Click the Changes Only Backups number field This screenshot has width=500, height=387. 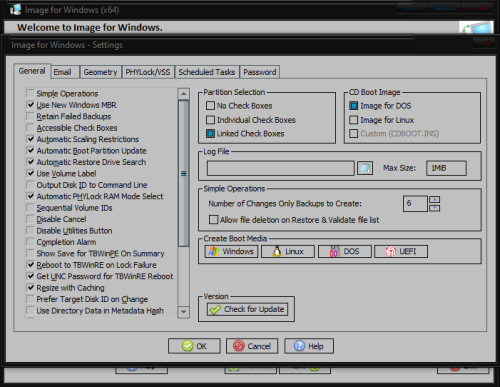415,204
